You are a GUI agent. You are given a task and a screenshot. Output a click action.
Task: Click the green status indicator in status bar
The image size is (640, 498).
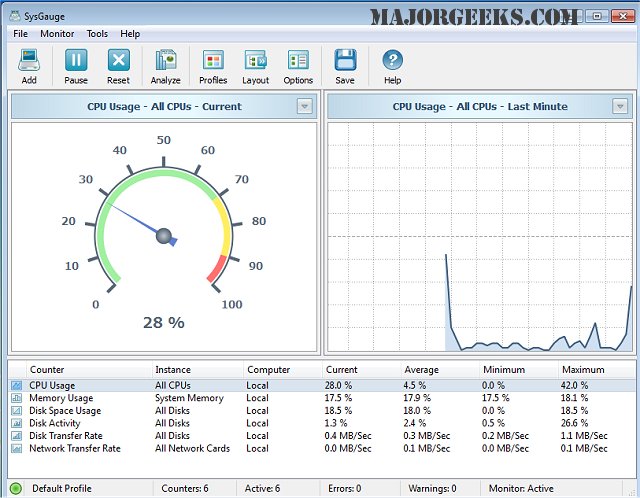(x=16, y=488)
